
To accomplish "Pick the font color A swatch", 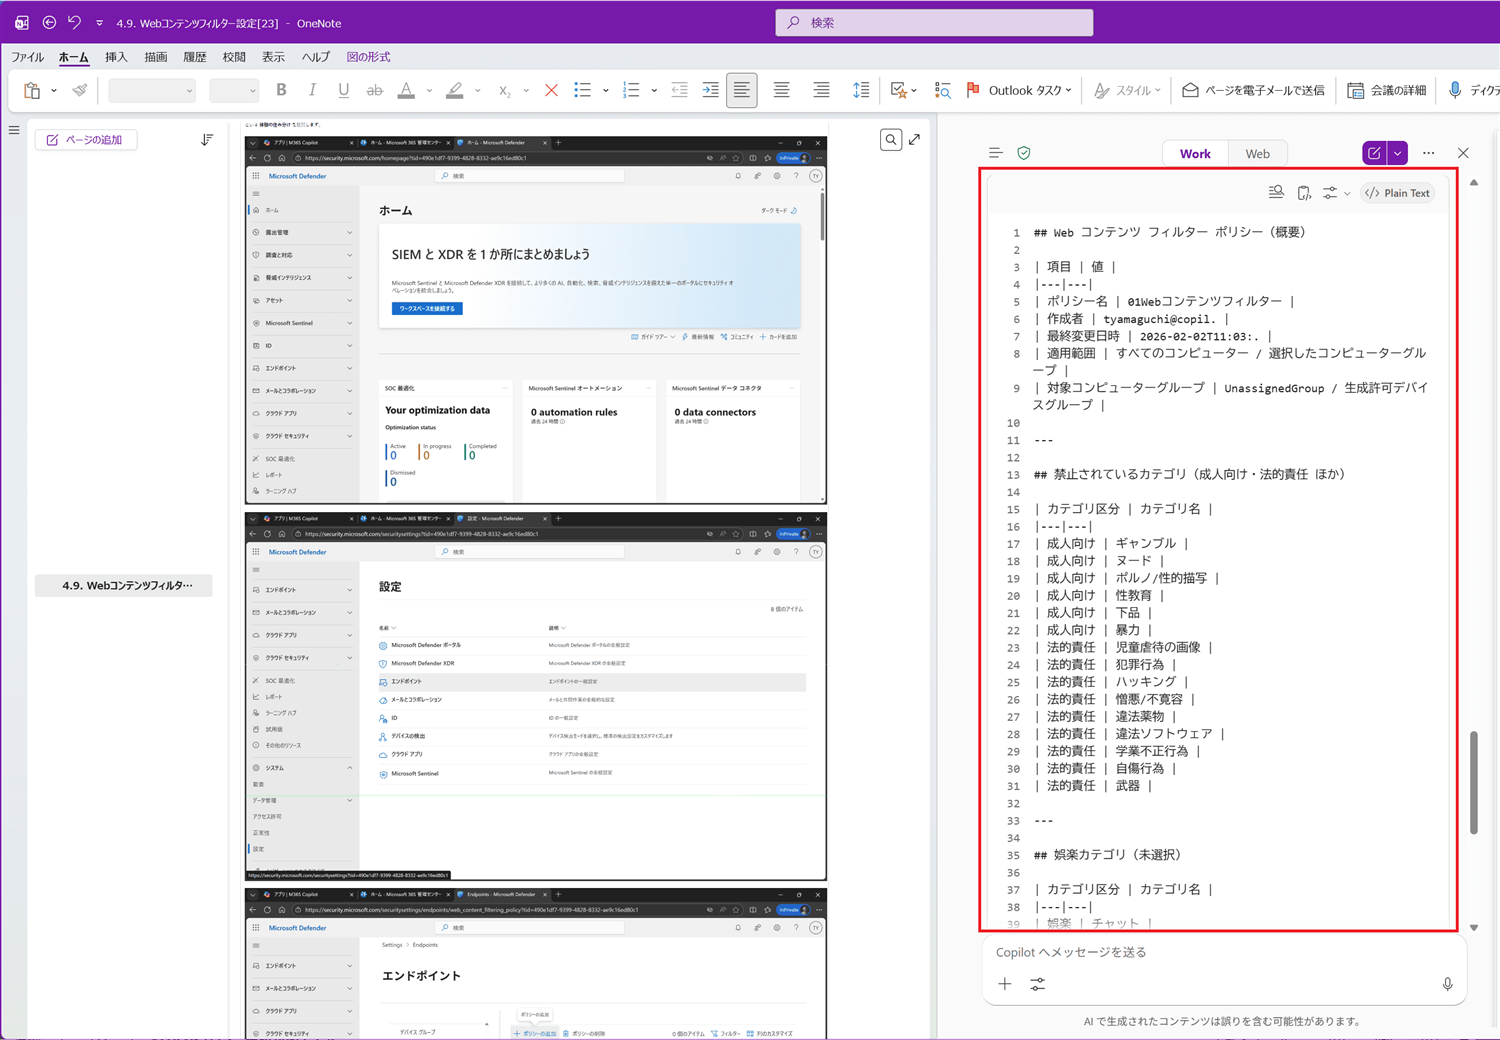I will pyautogui.click(x=406, y=90).
